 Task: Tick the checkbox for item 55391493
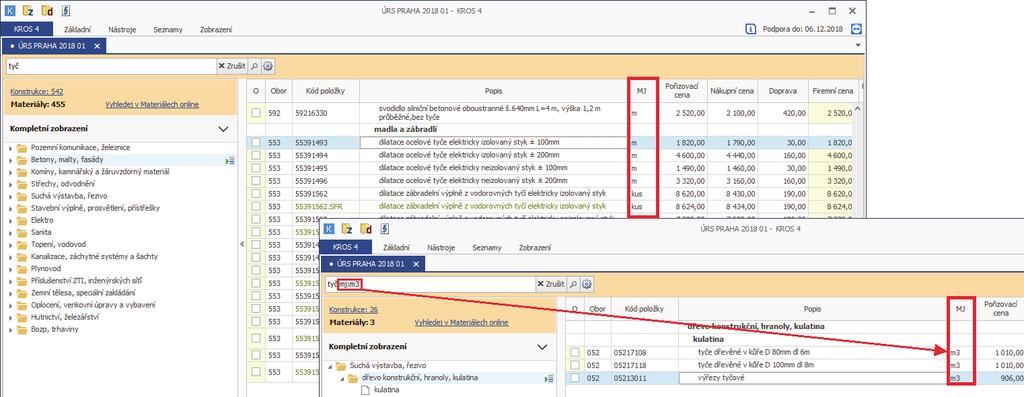(x=256, y=142)
